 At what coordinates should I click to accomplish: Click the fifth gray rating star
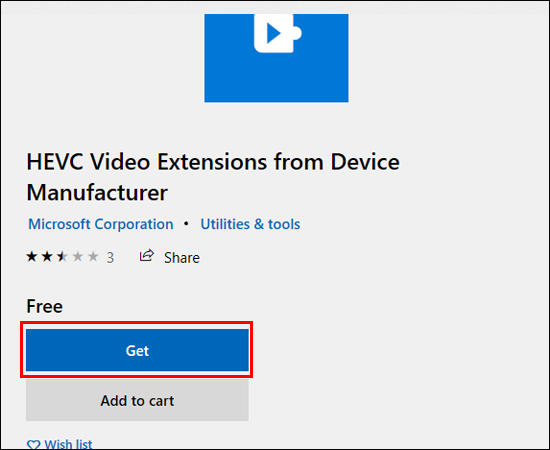coord(93,257)
